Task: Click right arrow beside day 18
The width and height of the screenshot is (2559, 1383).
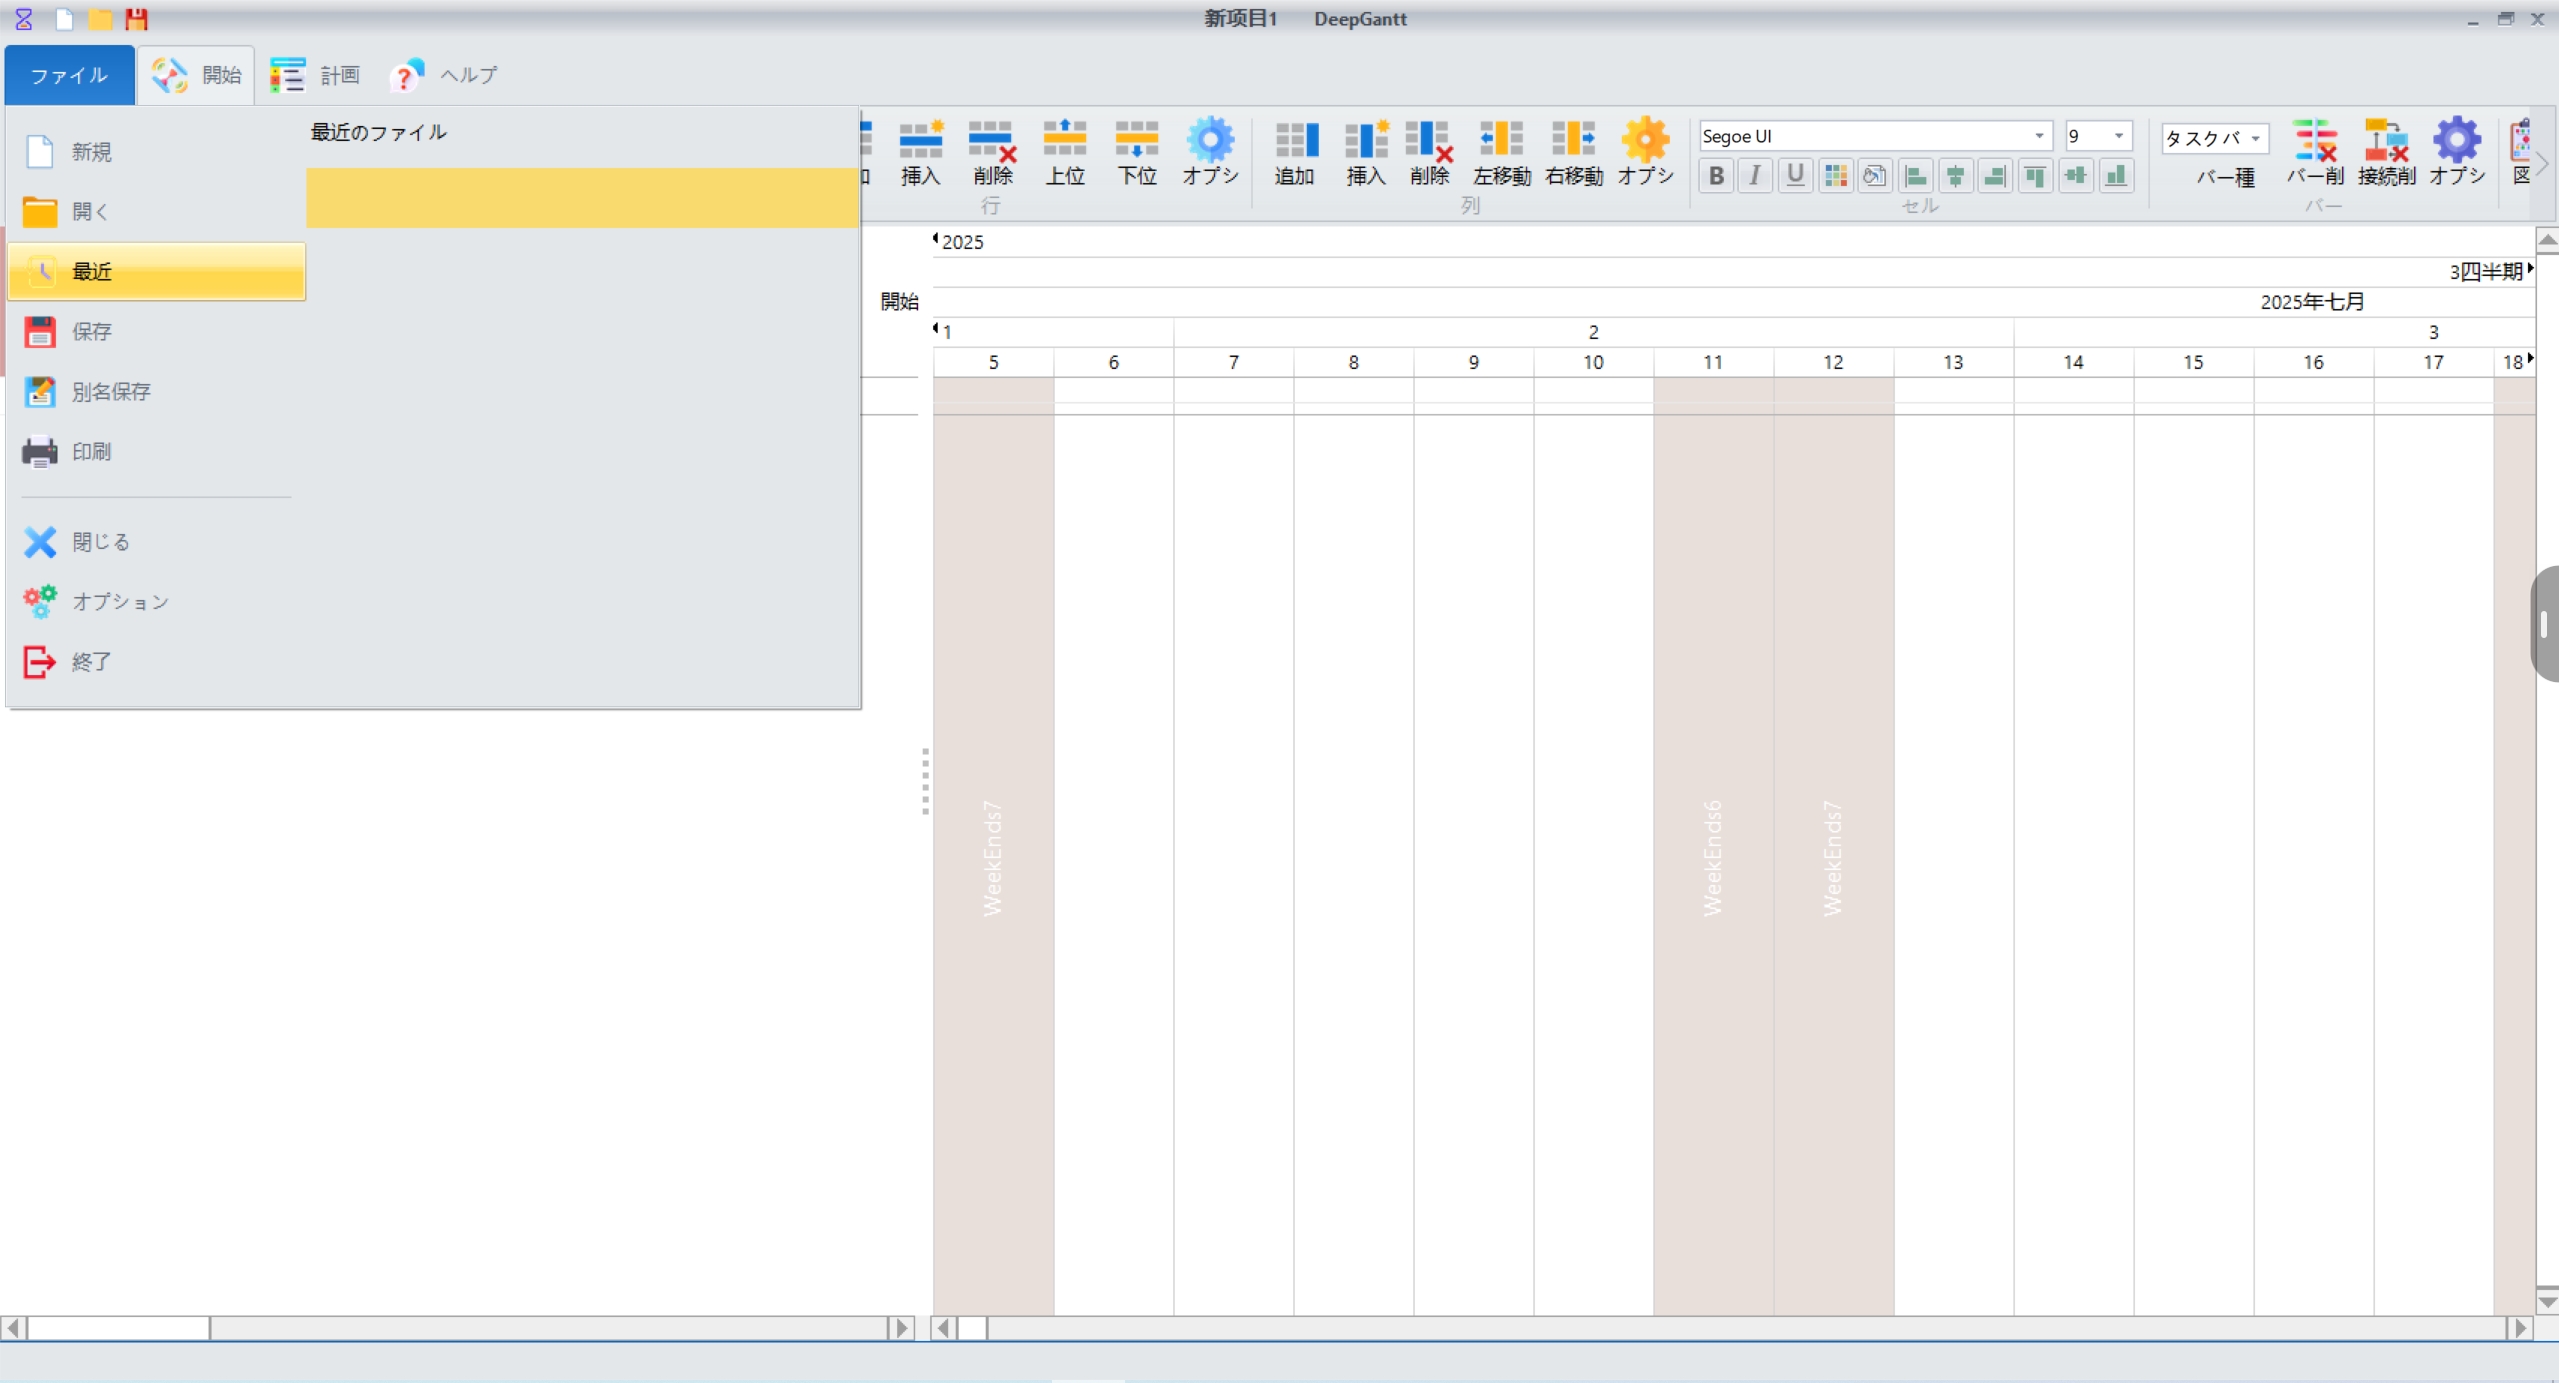Action: [2530, 358]
